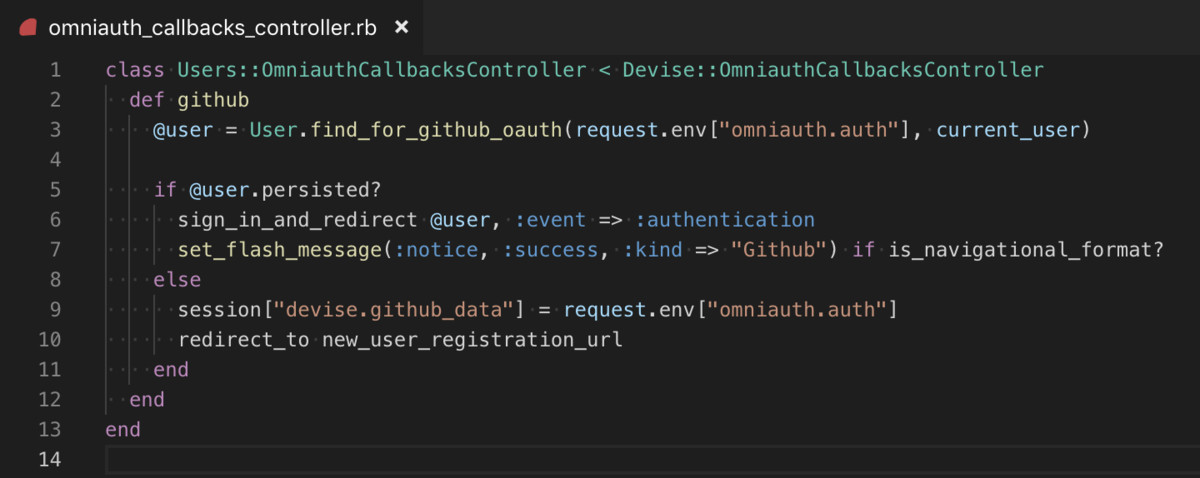Screen dimensions: 1200x478
Task: Click '@user' variable on line 3
Action: (183, 130)
